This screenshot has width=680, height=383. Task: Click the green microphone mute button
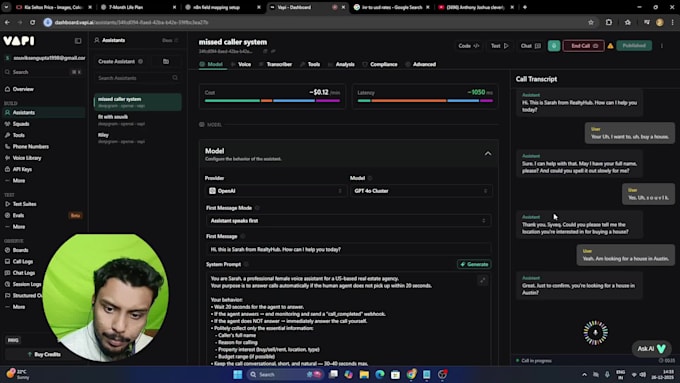pos(554,46)
